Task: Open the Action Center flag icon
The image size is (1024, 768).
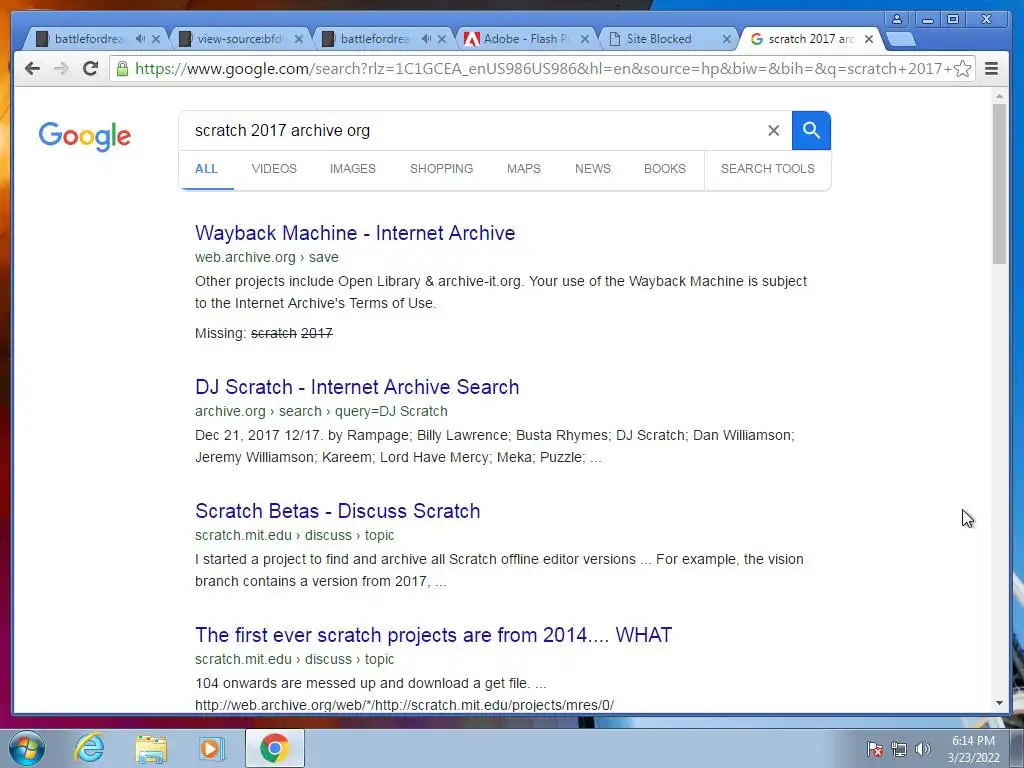Action: coord(875,749)
